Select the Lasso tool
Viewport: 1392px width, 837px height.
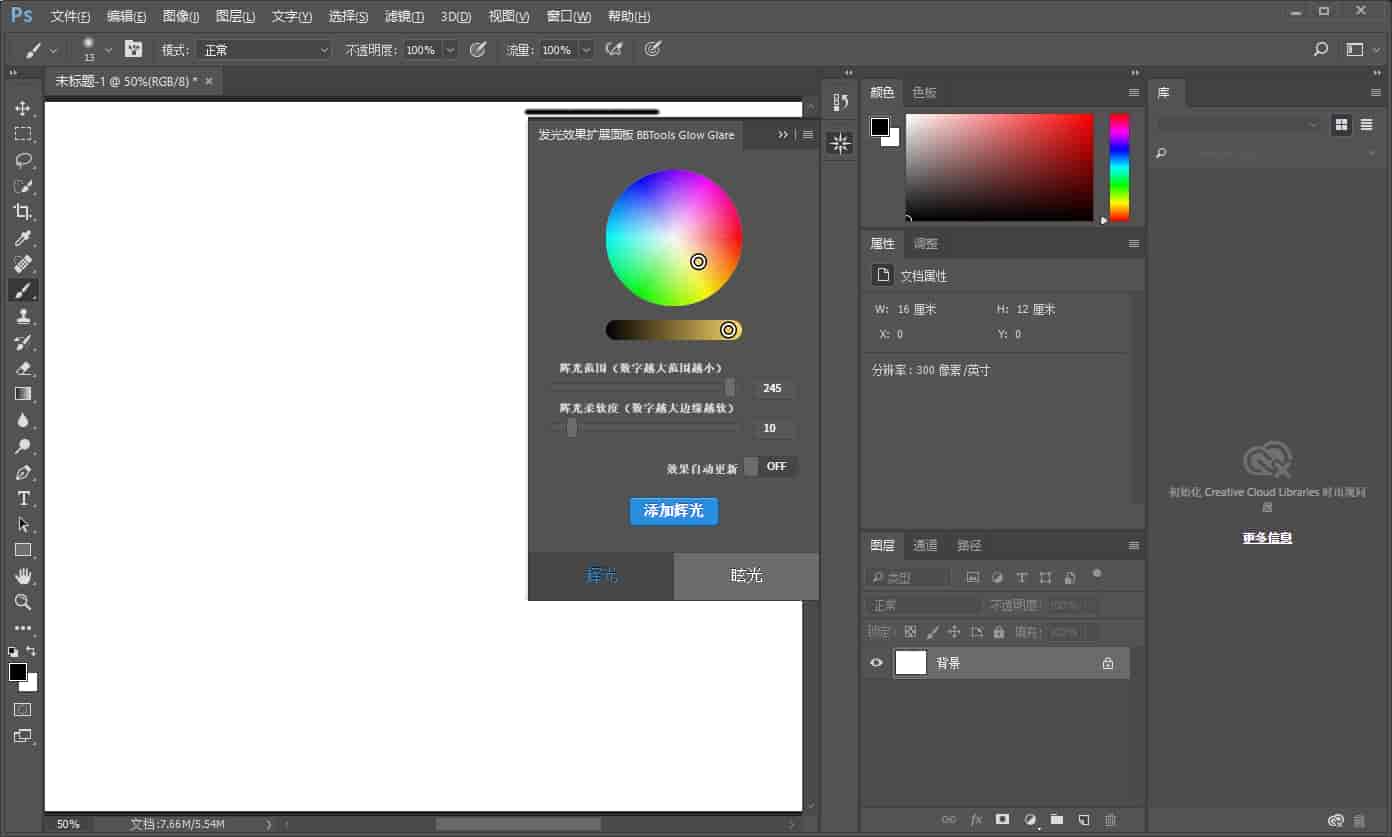pyautogui.click(x=23, y=160)
